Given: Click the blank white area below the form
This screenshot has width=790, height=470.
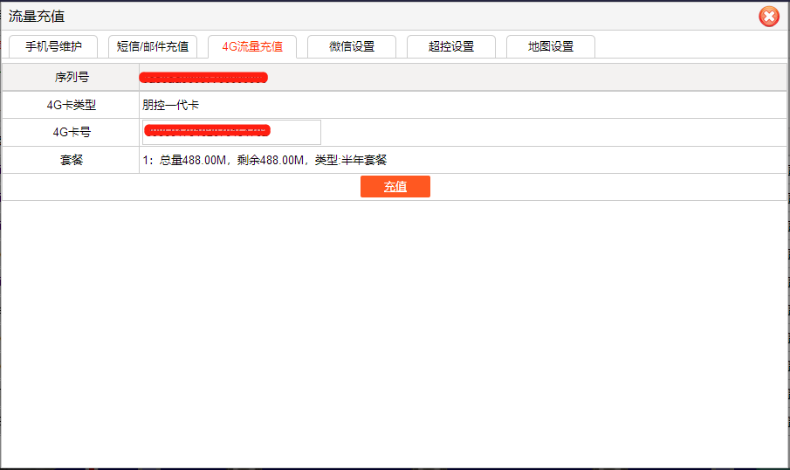Looking at the screenshot, I should point(395,330).
